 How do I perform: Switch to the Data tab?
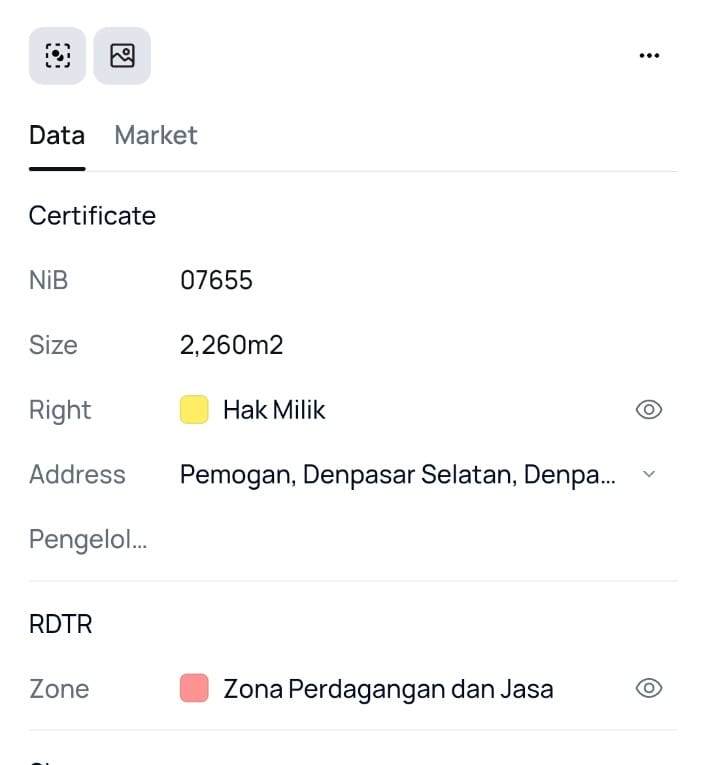(x=56, y=135)
